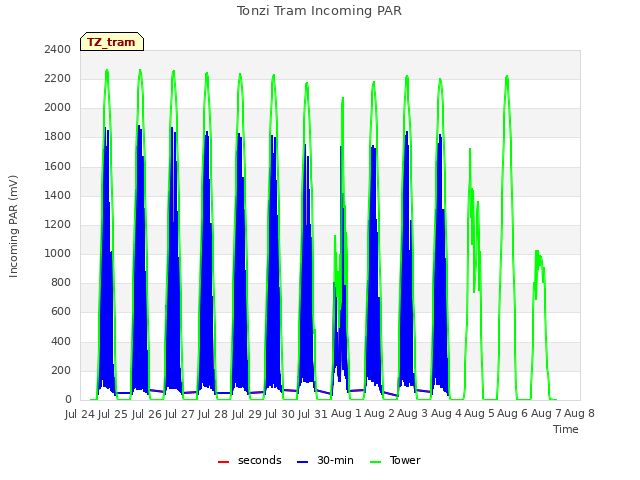
Task: Click the 'Jul 31' x-axis date label
Action: [313, 414]
